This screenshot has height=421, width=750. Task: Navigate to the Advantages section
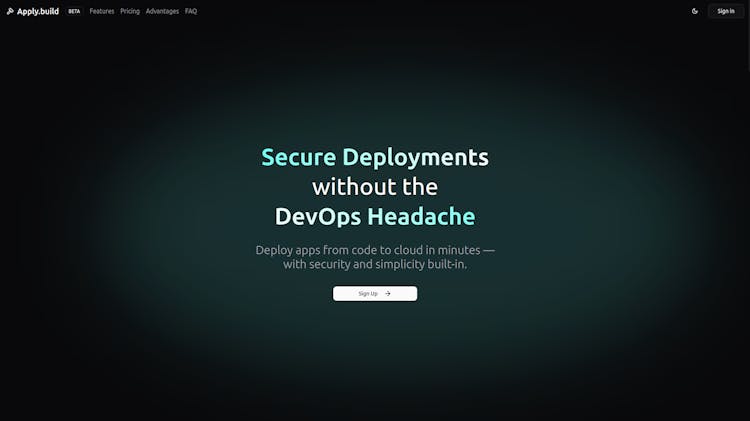tap(162, 11)
